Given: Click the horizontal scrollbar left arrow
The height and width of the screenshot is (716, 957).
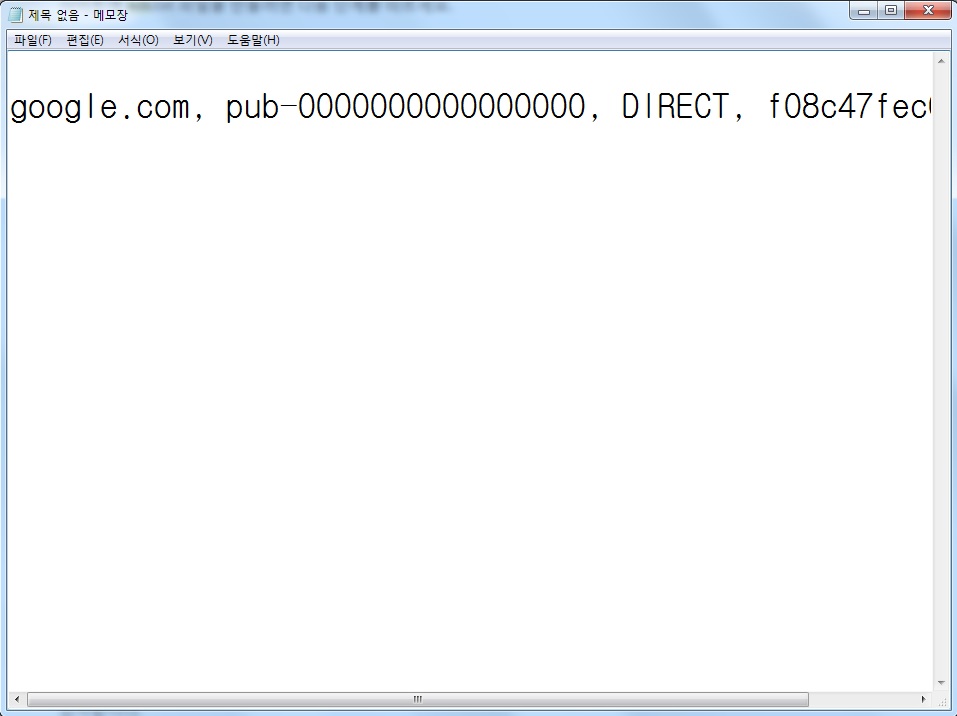Looking at the screenshot, I should (16, 699).
